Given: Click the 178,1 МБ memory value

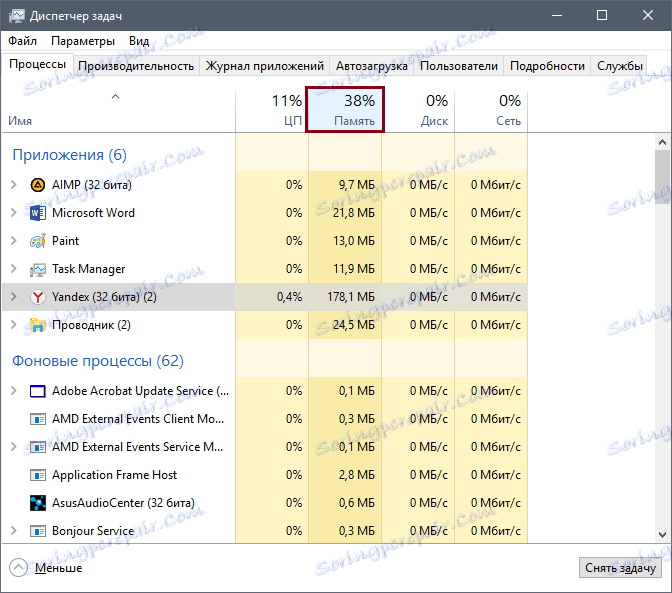Looking at the screenshot, I should coord(351,297).
